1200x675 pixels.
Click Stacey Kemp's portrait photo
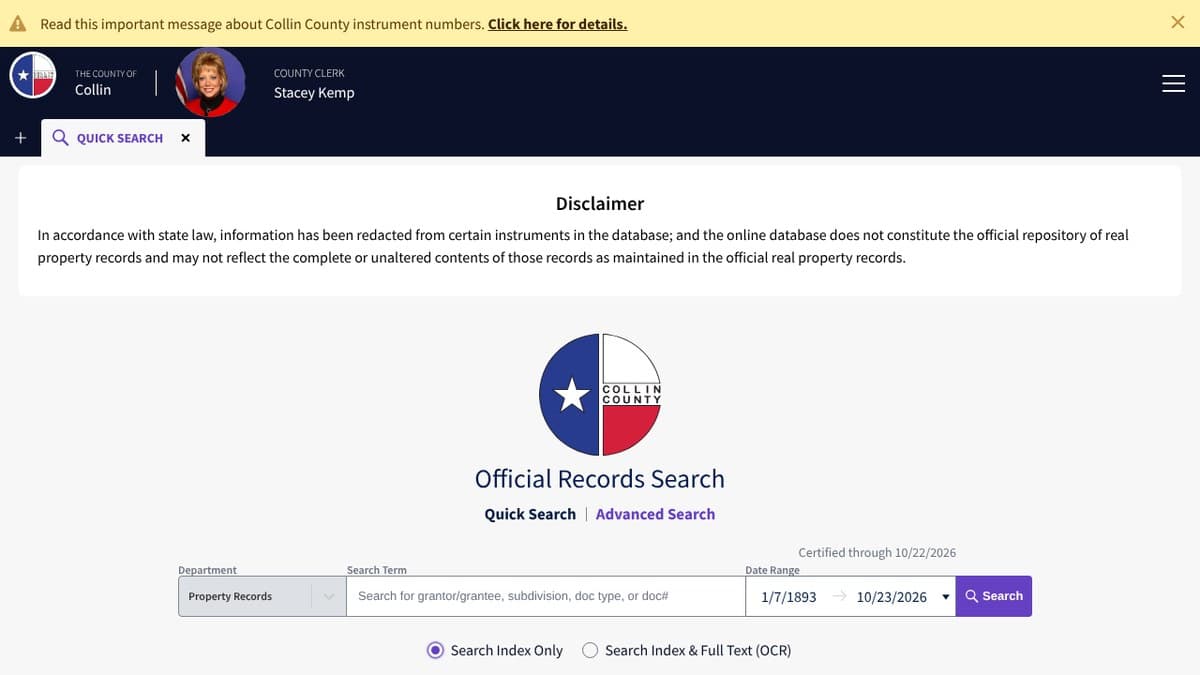click(x=210, y=82)
